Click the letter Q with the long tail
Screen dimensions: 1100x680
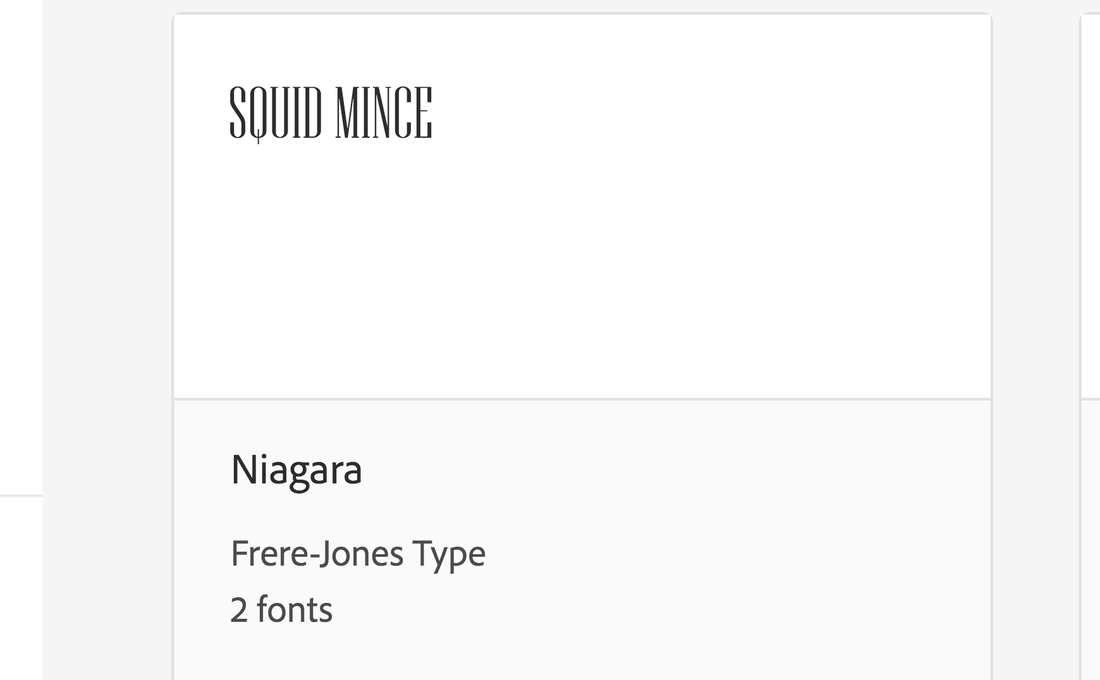[257, 114]
